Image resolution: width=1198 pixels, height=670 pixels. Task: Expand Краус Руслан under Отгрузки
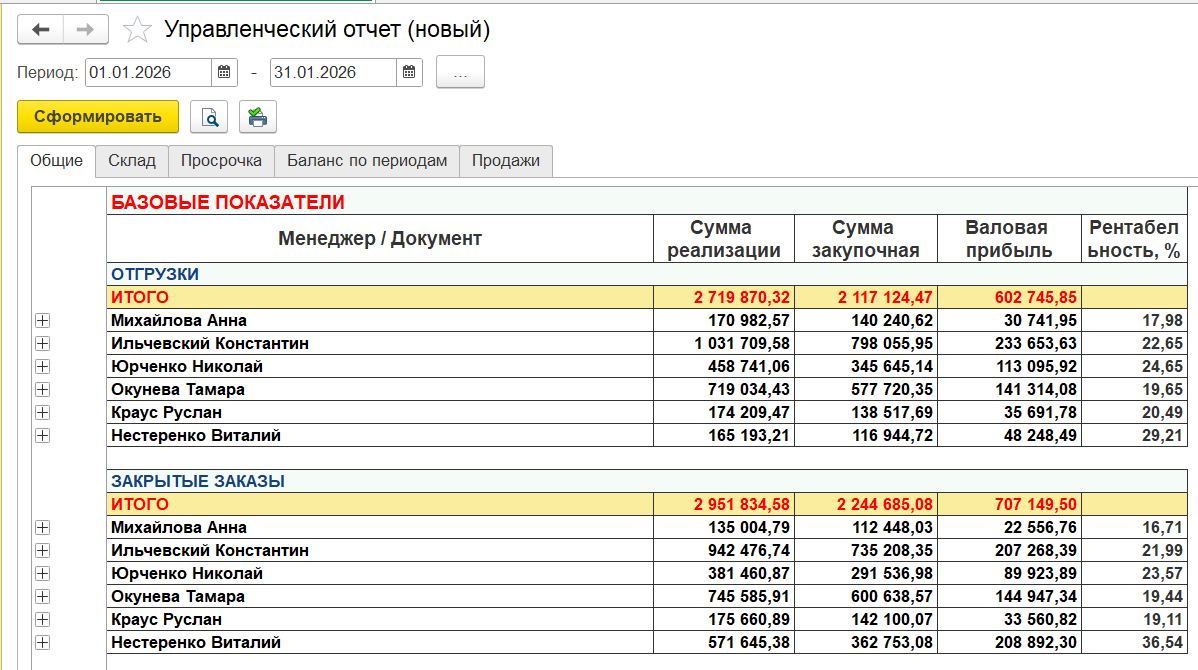pyautogui.click(x=43, y=413)
